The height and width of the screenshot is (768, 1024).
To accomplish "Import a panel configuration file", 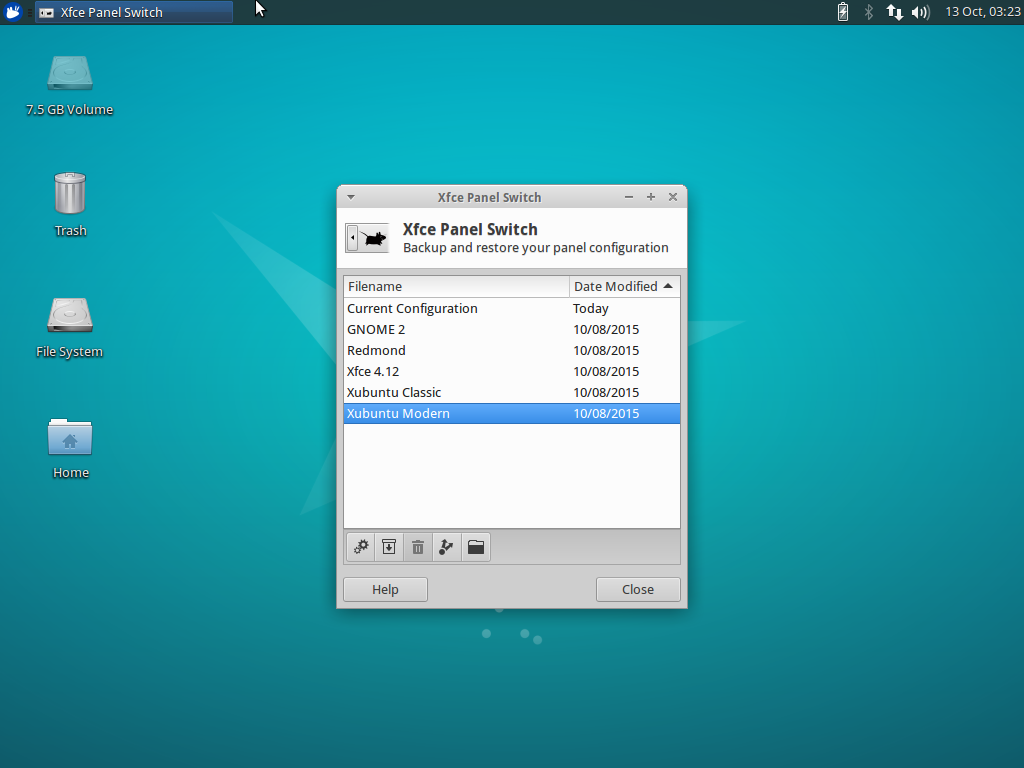I will coord(475,547).
